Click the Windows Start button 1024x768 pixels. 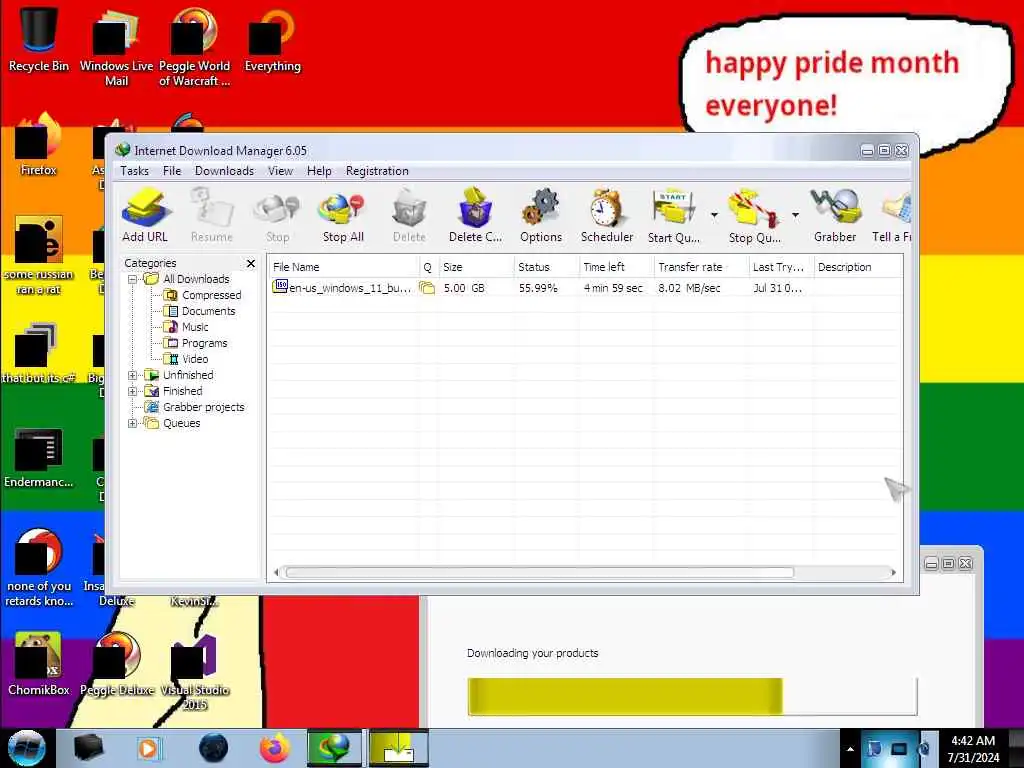point(27,748)
